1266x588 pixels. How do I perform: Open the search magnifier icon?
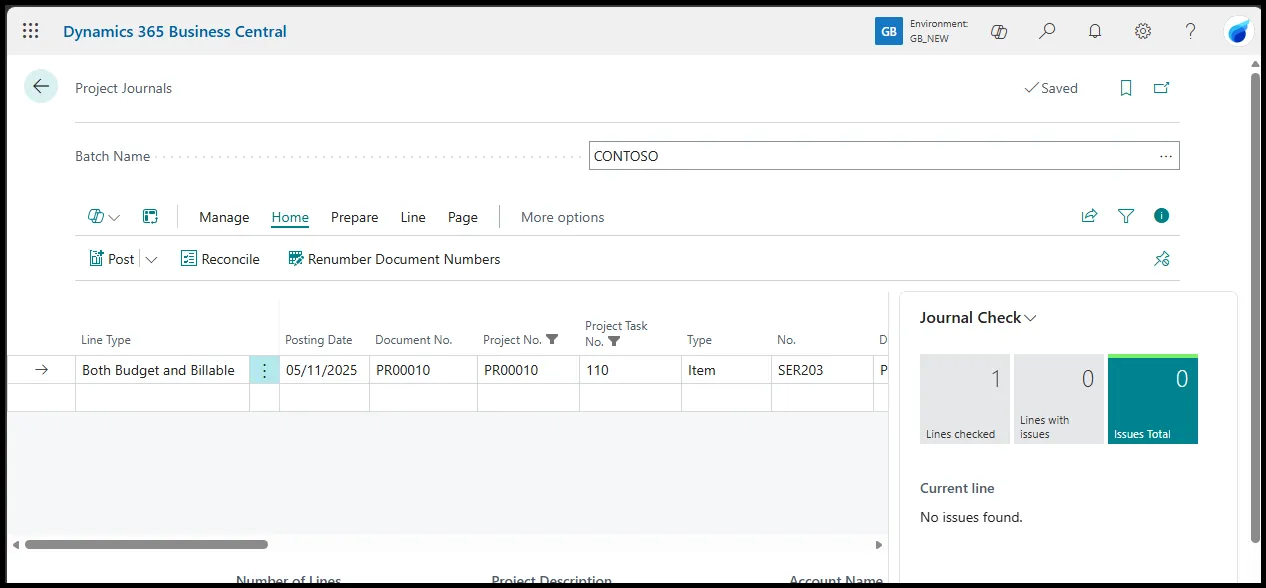tap(1047, 31)
